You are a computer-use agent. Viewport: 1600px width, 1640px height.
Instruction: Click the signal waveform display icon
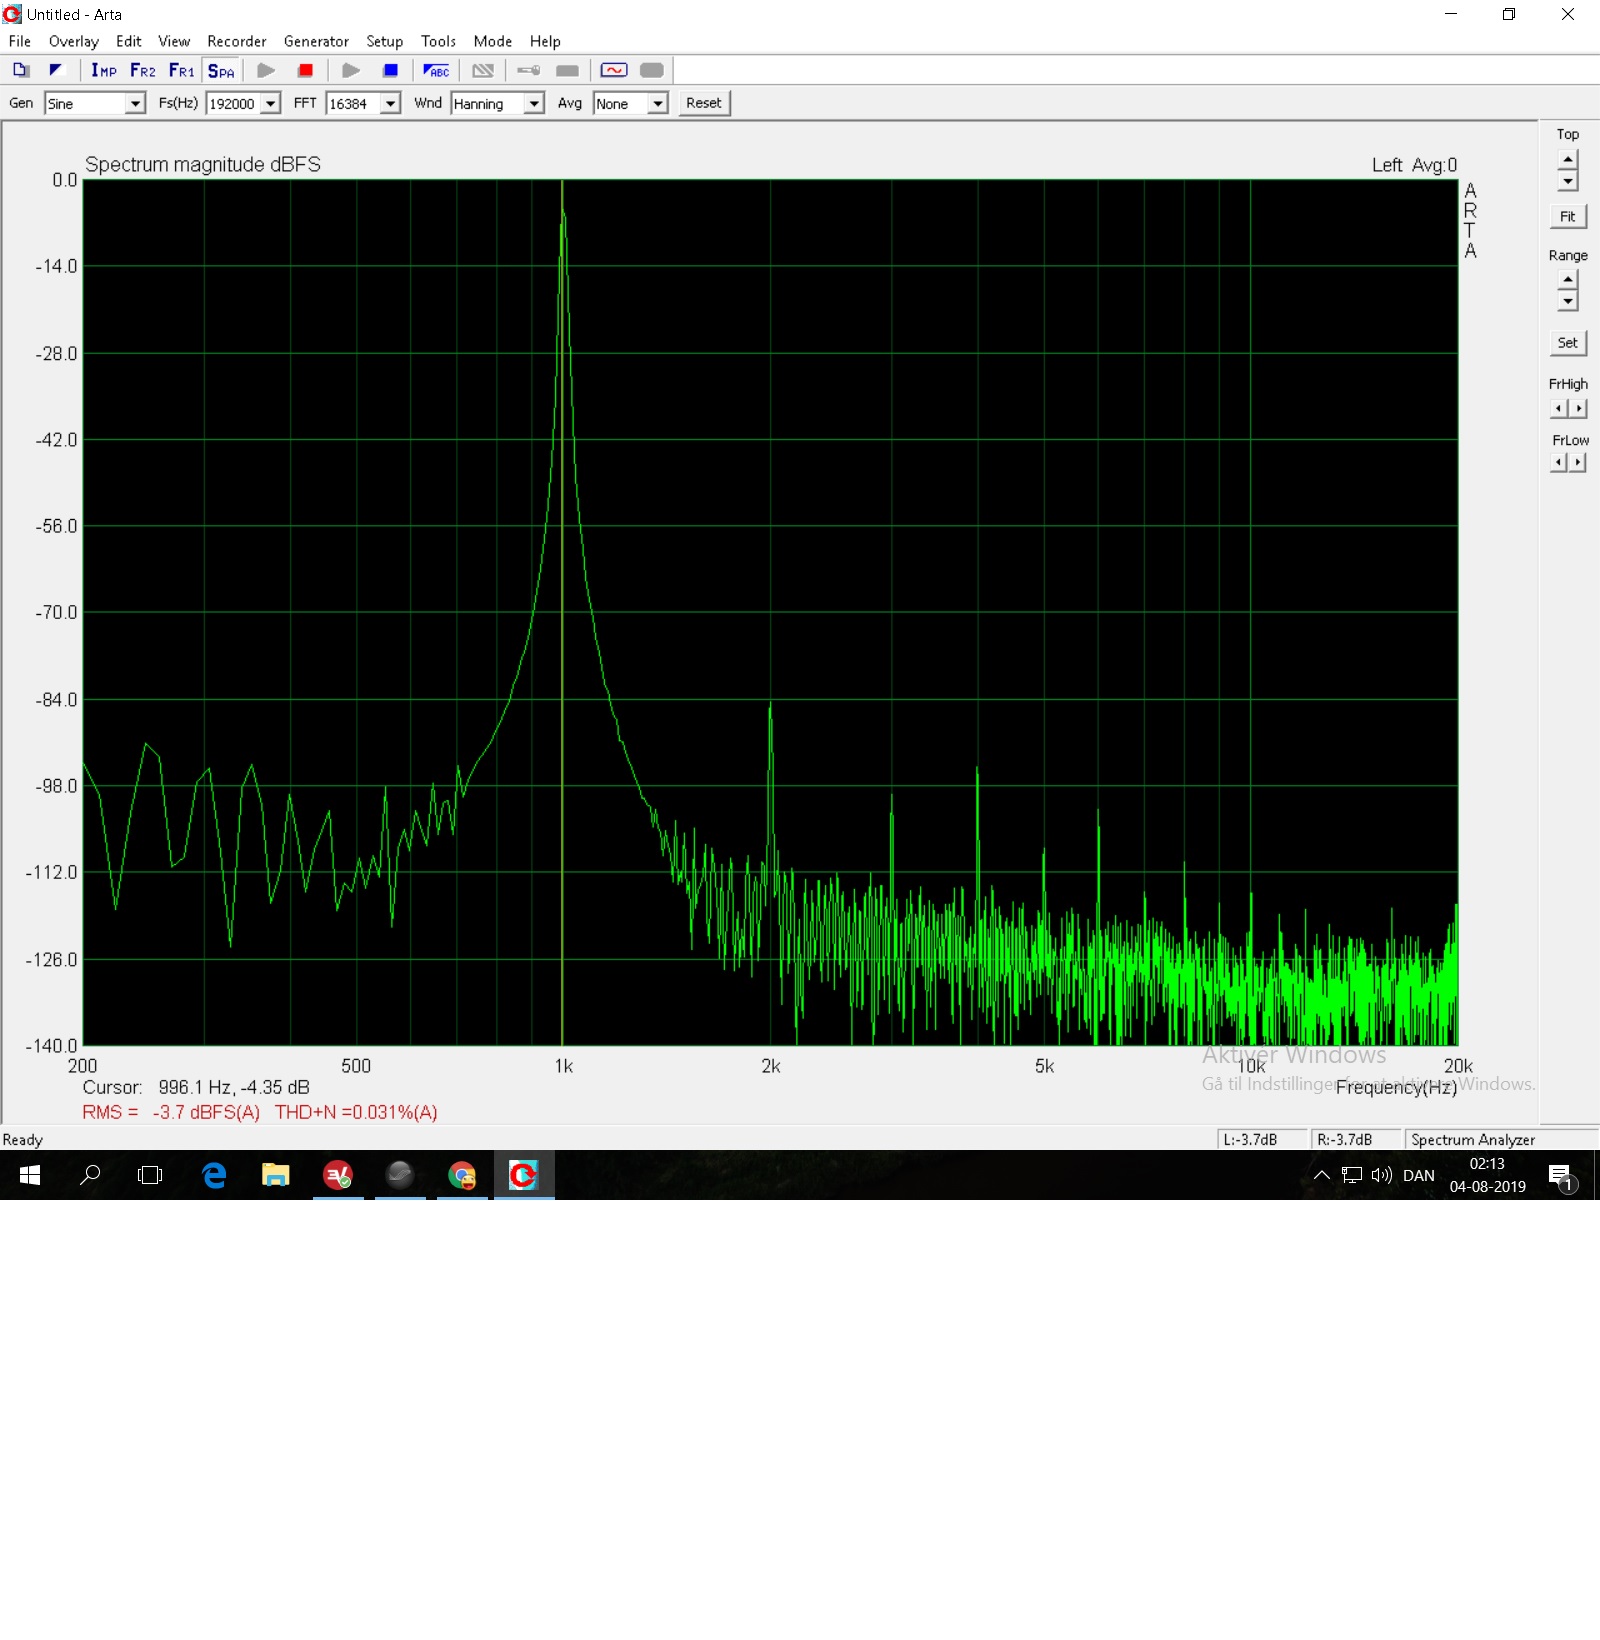point(614,70)
